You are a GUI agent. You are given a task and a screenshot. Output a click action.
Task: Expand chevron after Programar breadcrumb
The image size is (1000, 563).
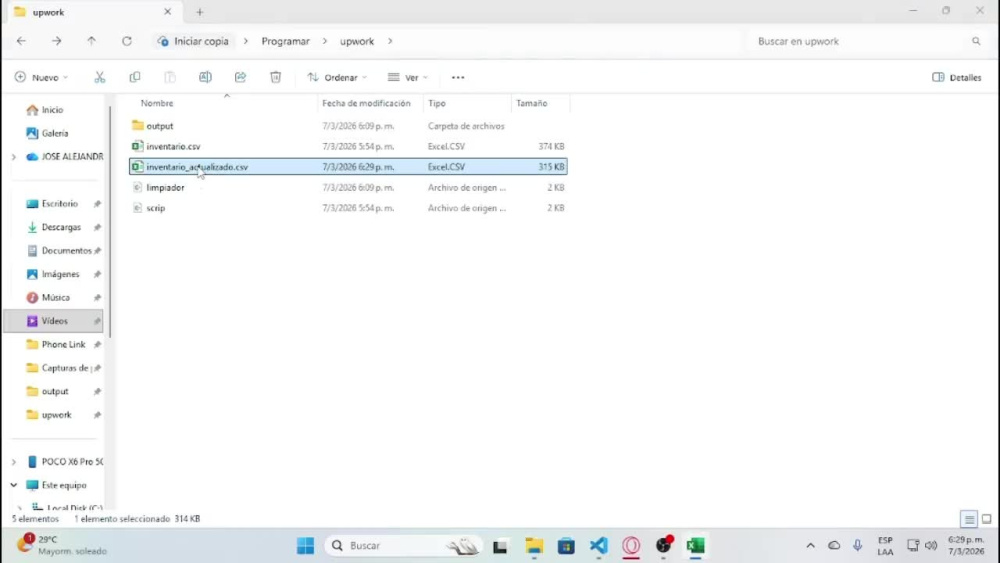pos(325,41)
